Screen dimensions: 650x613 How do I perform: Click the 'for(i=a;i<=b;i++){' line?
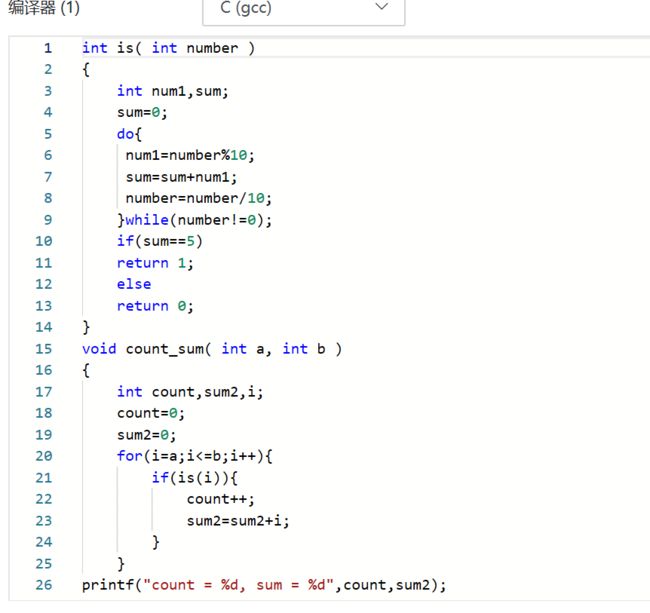click(194, 456)
